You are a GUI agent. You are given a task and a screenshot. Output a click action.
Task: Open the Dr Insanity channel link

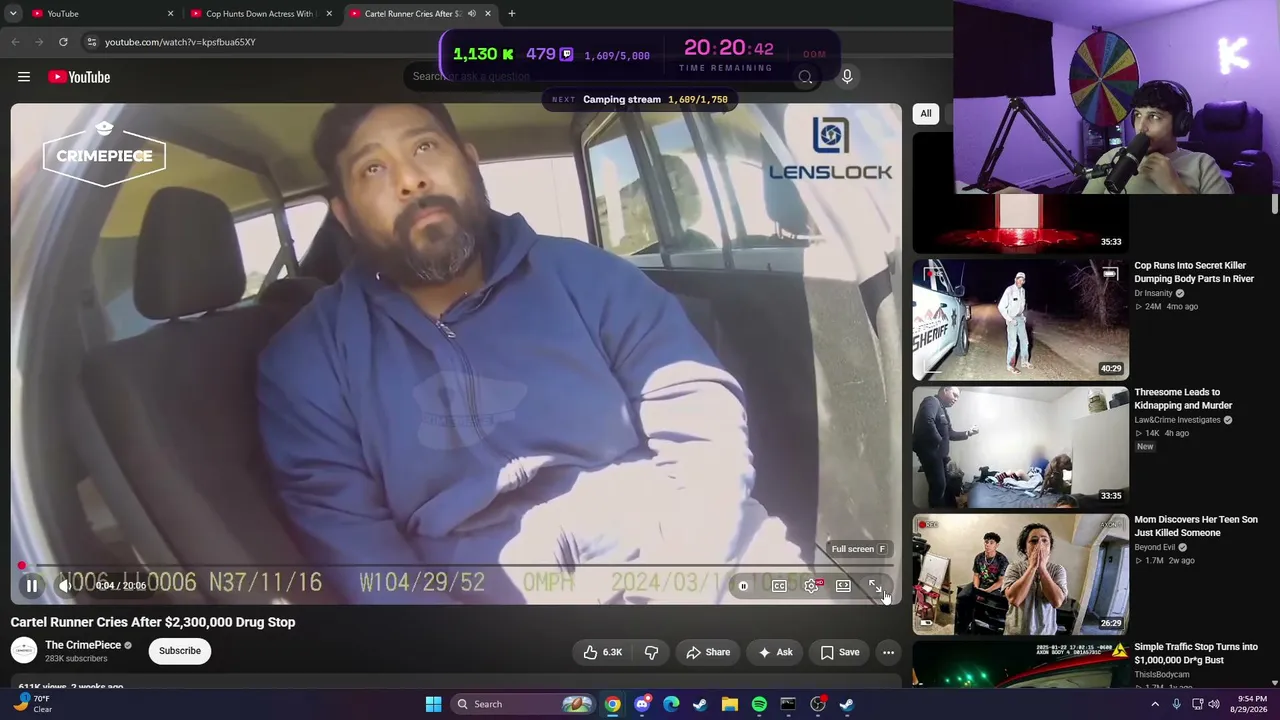pyautogui.click(x=1153, y=294)
